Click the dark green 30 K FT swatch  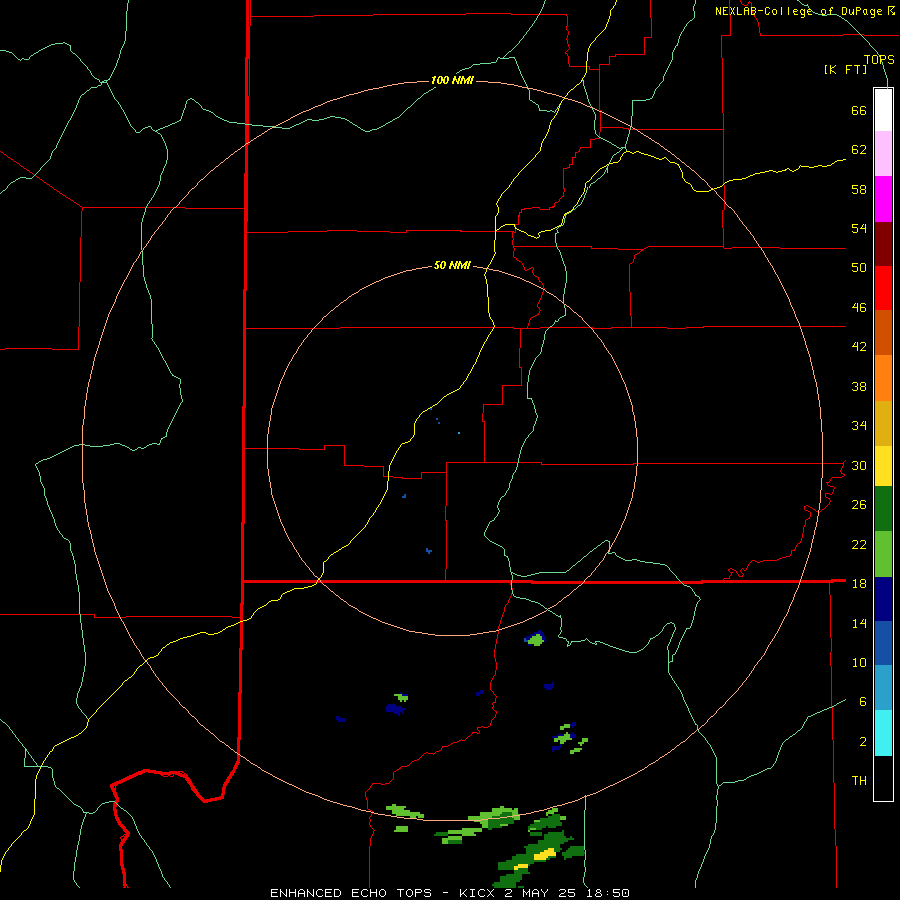pyautogui.click(x=883, y=509)
